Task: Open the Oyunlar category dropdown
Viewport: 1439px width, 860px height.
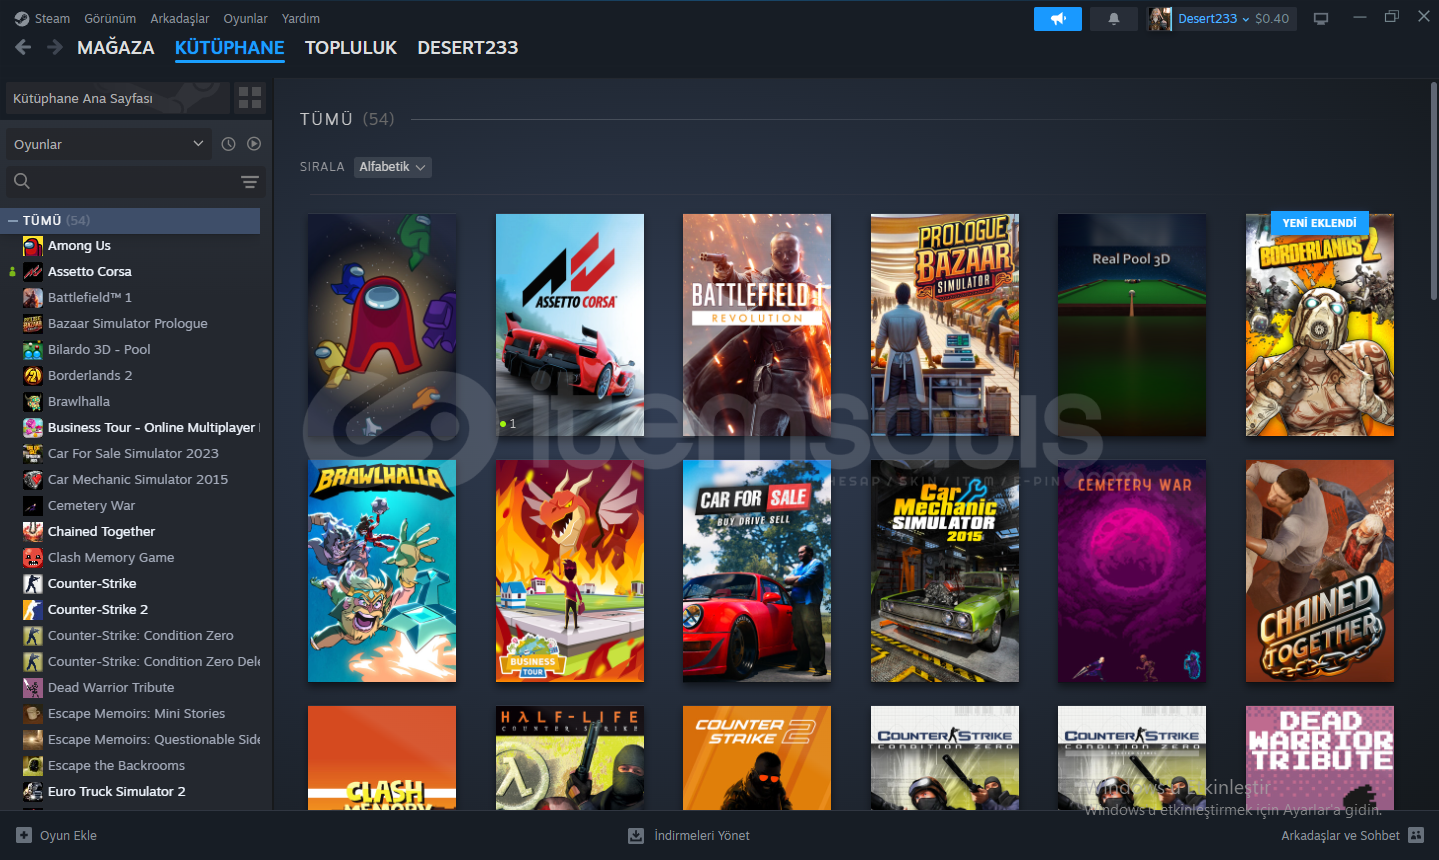Action: coord(110,144)
